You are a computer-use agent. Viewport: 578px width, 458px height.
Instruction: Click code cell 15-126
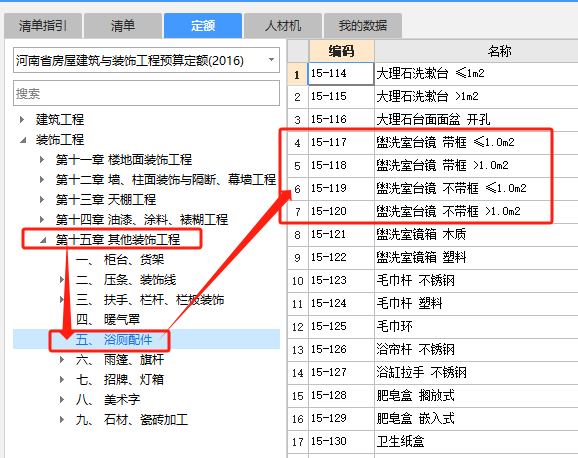(341, 349)
